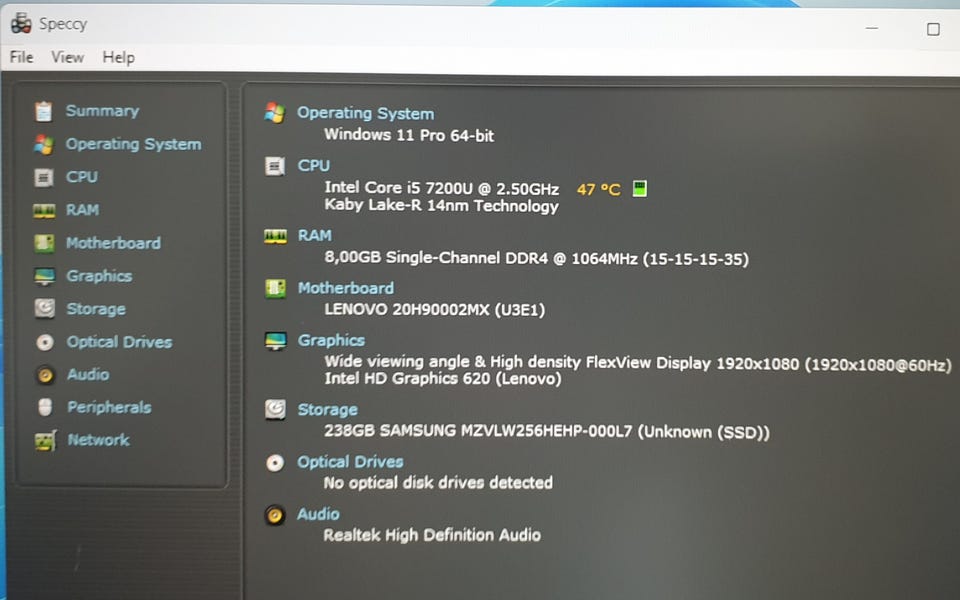Click Intel Core i5 7200U text
Viewport: 960px width, 600px height.
tap(441, 188)
